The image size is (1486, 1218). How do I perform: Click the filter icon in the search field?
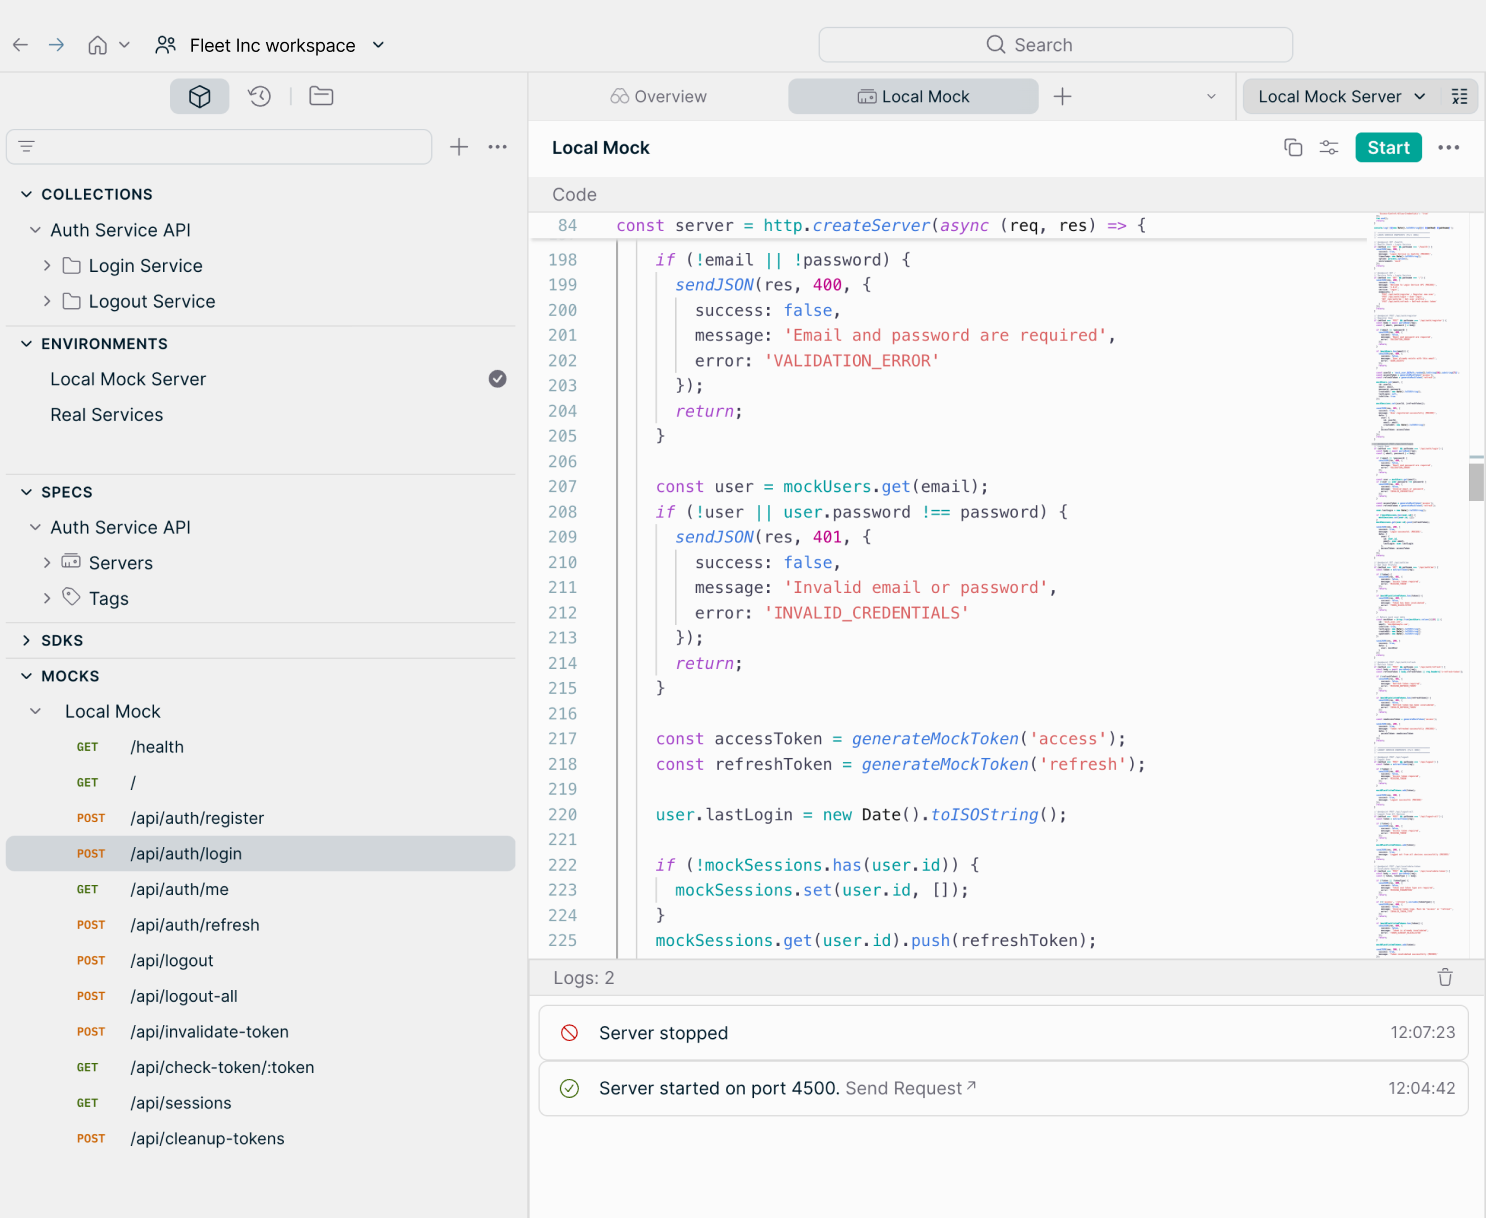tap(26, 146)
